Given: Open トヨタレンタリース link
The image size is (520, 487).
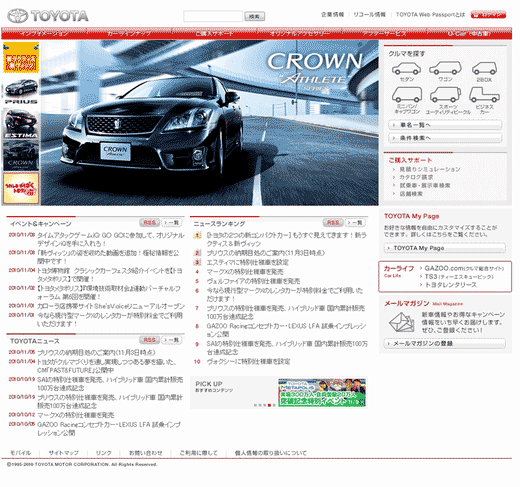Looking at the screenshot, I should click(450, 285).
